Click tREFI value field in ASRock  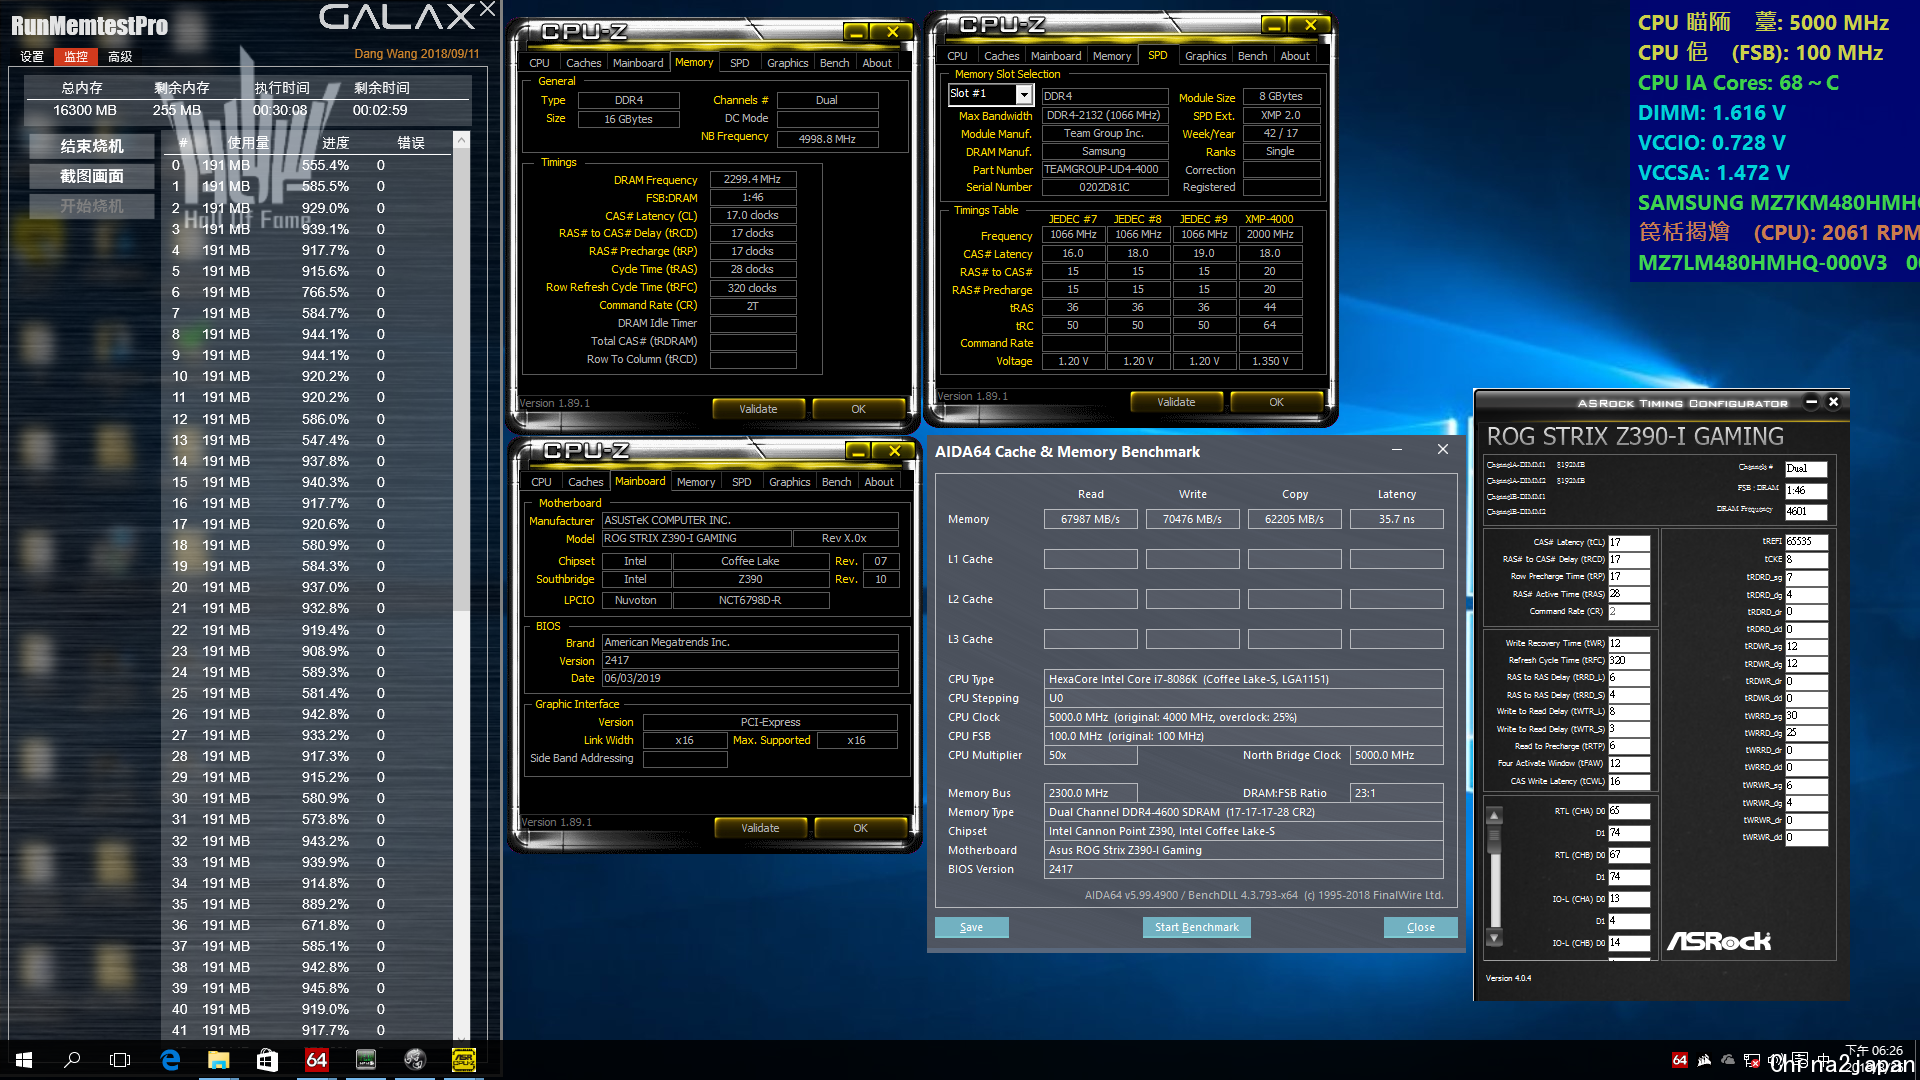(x=1807, y=541)
